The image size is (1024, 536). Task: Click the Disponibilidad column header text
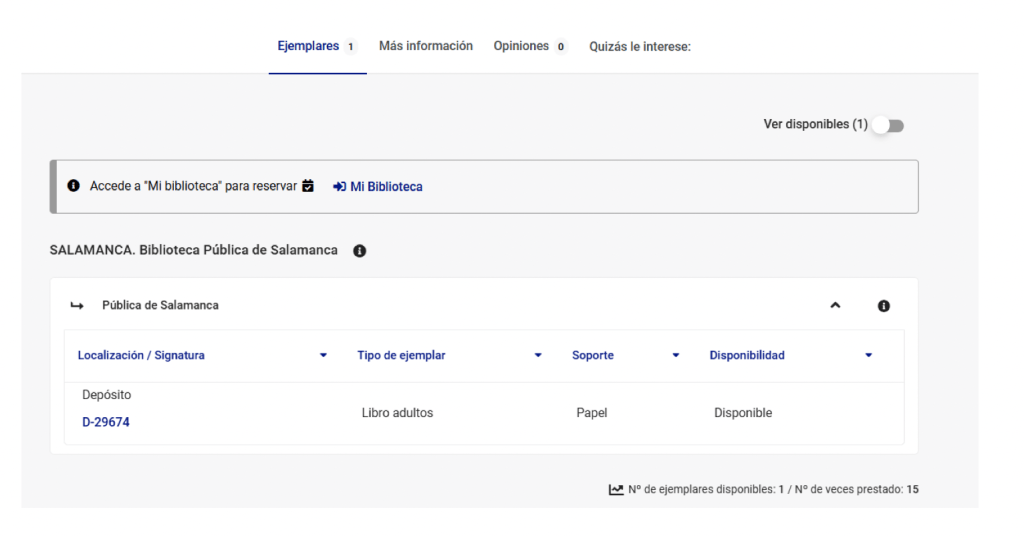point(747,355)
